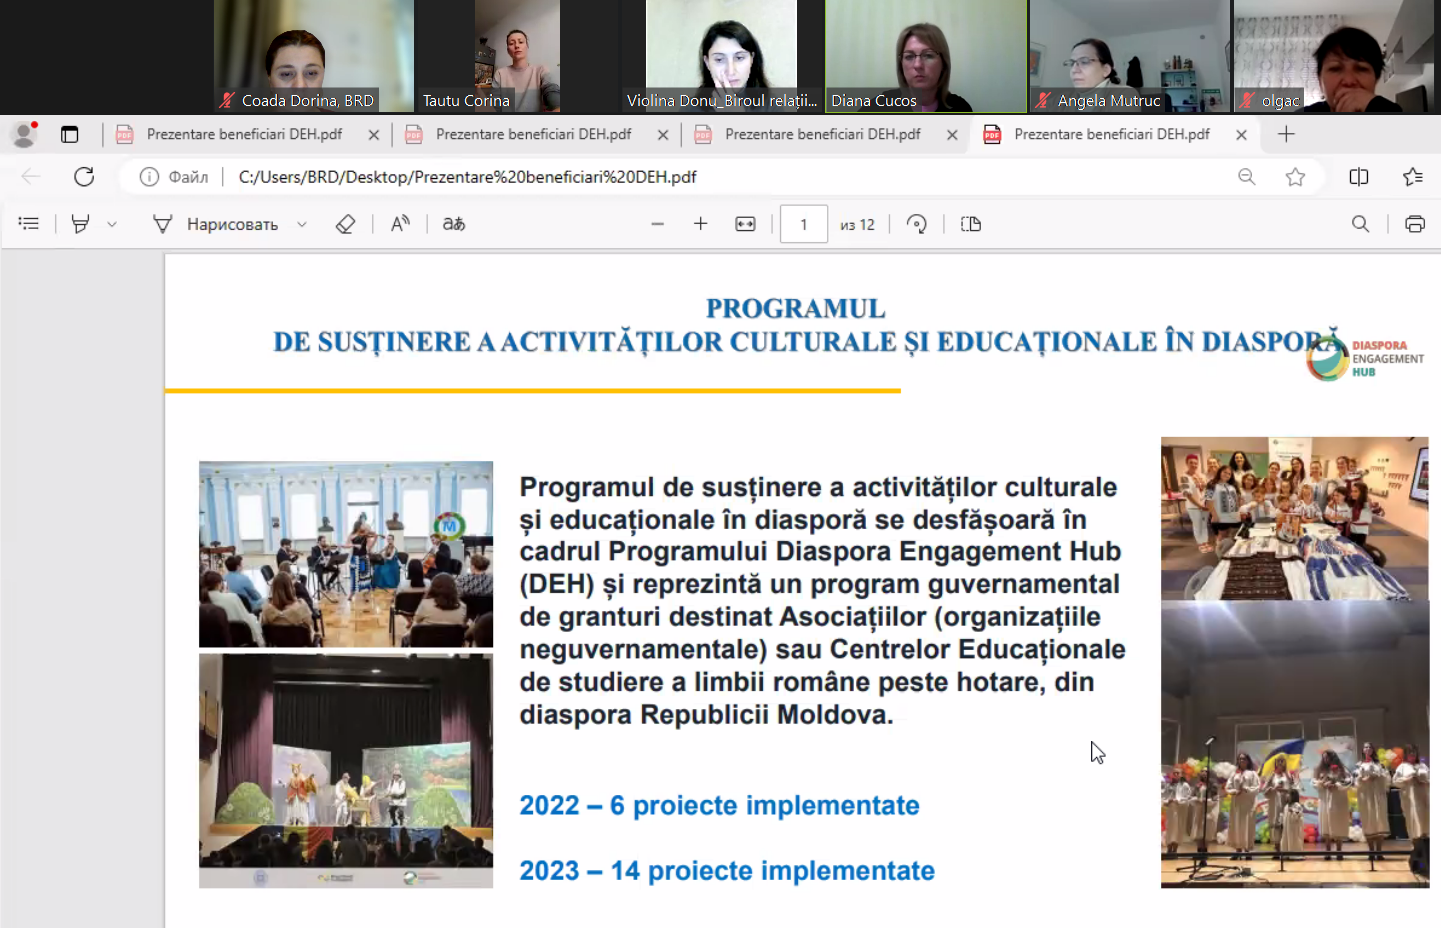The image size is (1441, 928).
Task: Rotate the PDF page
Action: click(916, 224)
